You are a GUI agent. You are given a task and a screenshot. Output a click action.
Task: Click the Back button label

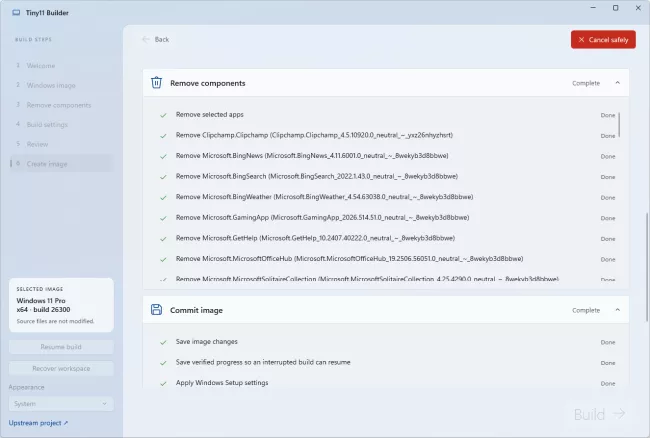(x=162, y=39)
